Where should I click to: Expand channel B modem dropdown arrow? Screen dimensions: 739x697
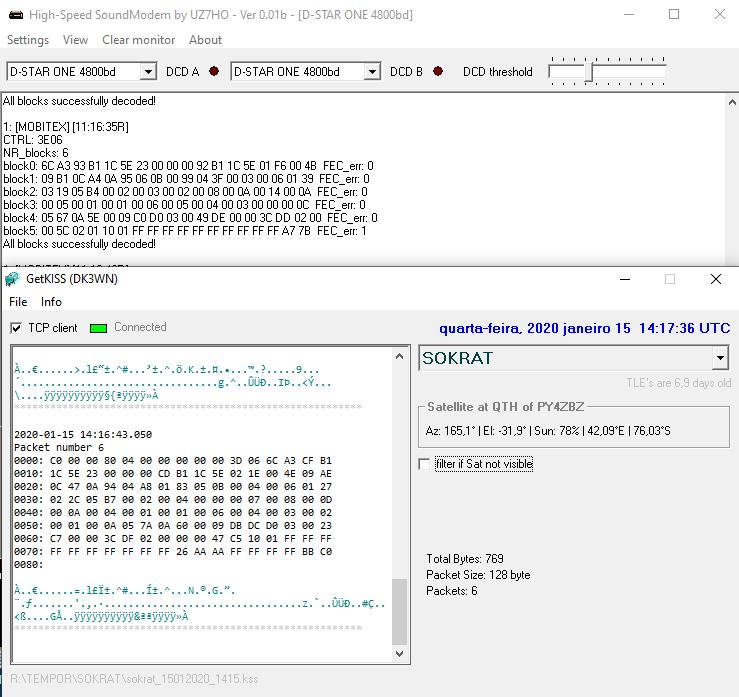tap(372, 72)
